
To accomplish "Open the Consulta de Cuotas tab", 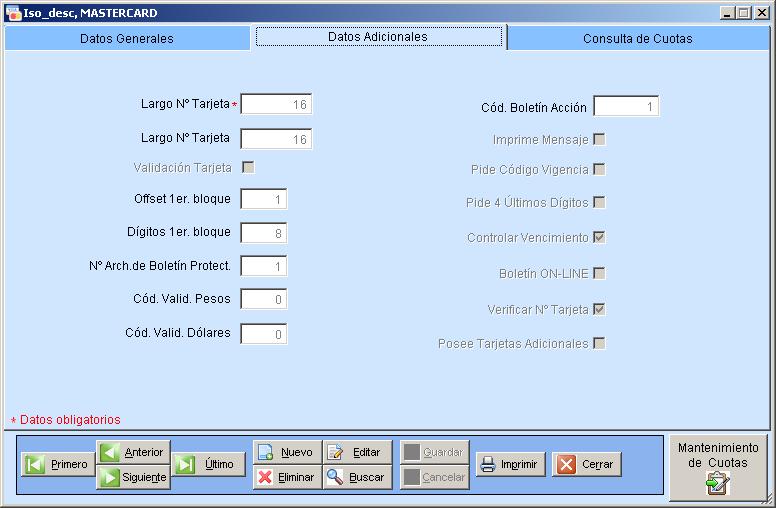I will tap(637, 38).
